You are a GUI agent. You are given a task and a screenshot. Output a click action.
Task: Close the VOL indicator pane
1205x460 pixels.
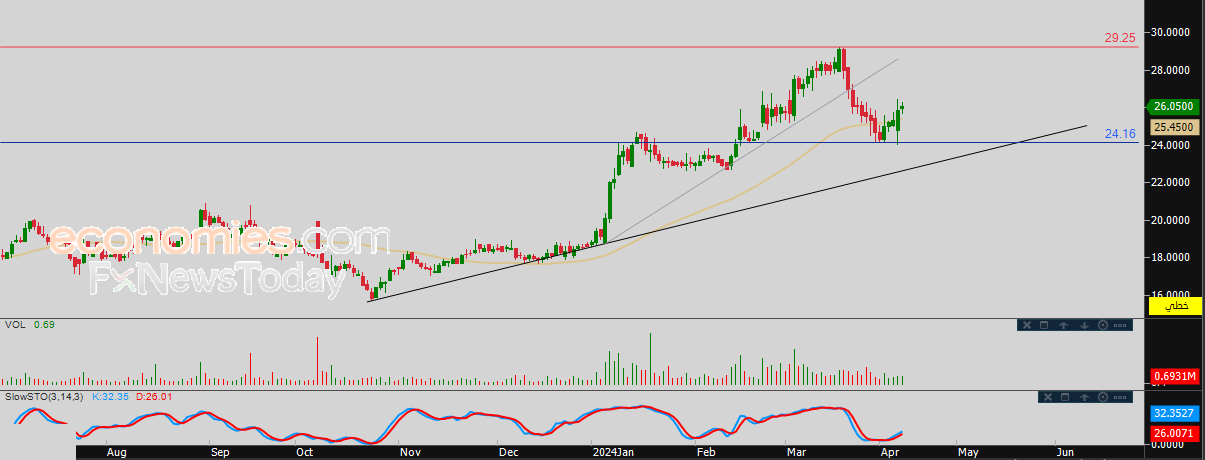point(1027,325)
